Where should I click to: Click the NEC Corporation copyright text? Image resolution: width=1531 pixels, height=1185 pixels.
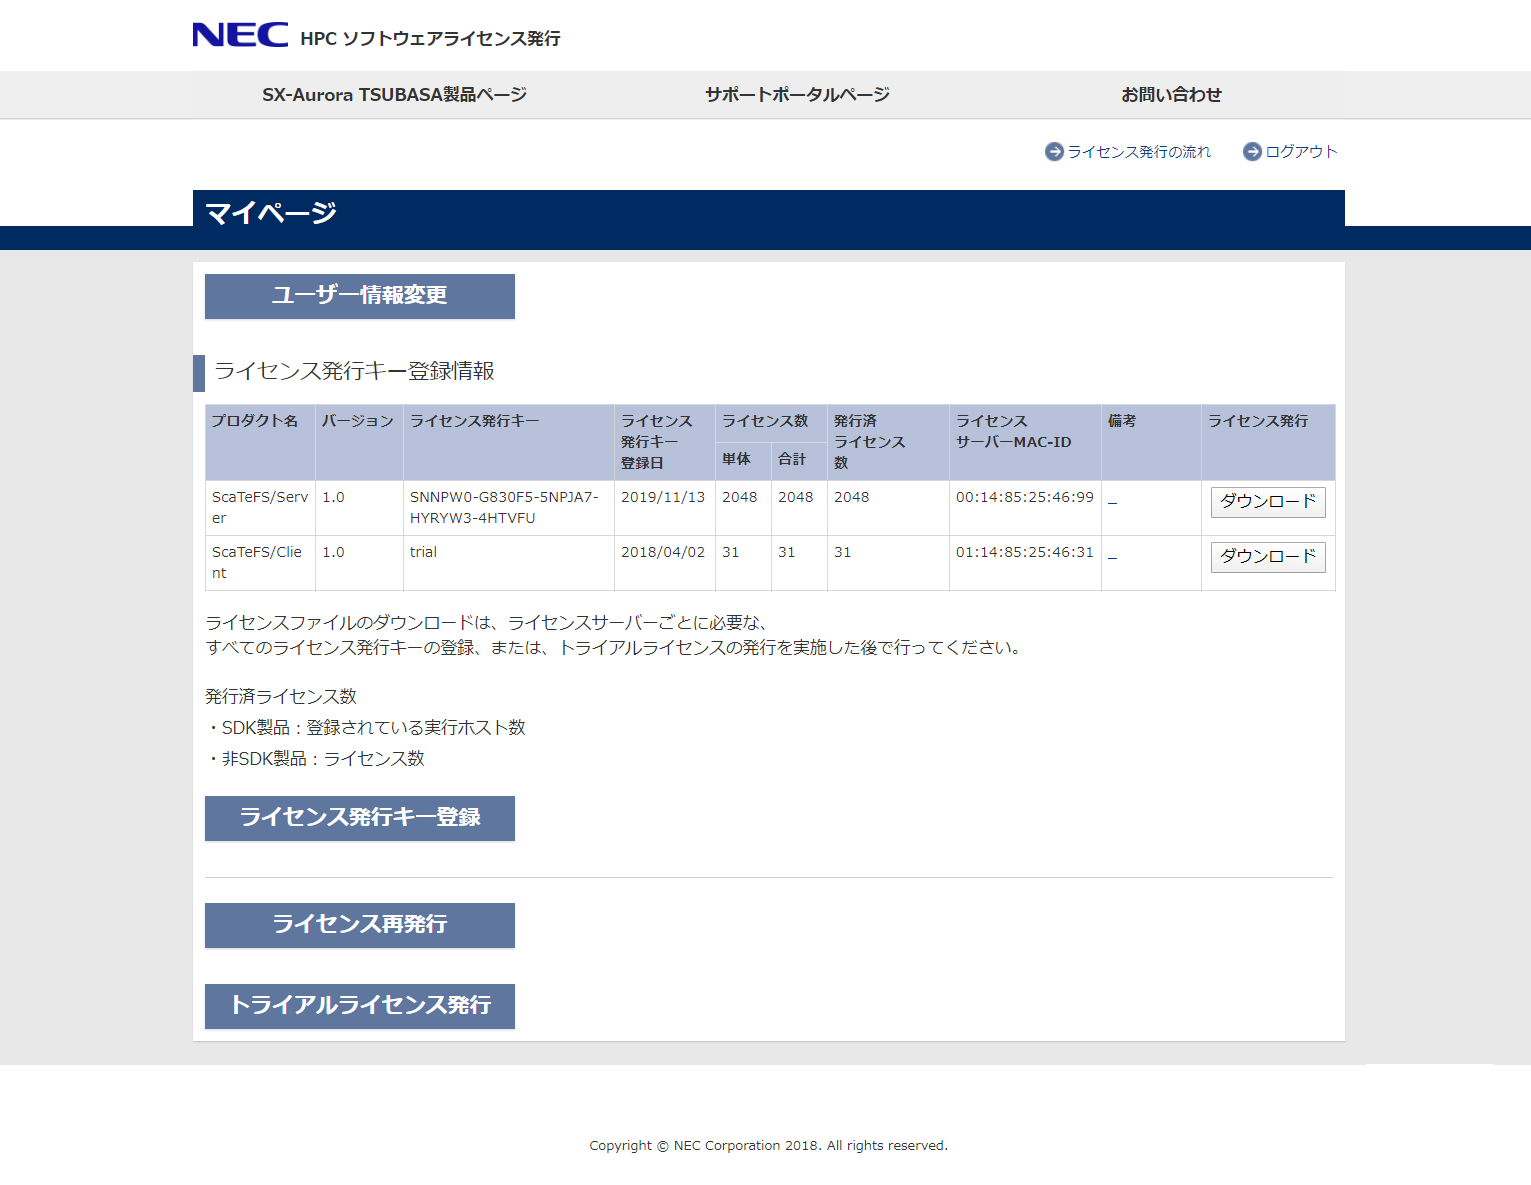pyautogui.click(x=768, y=1146)
